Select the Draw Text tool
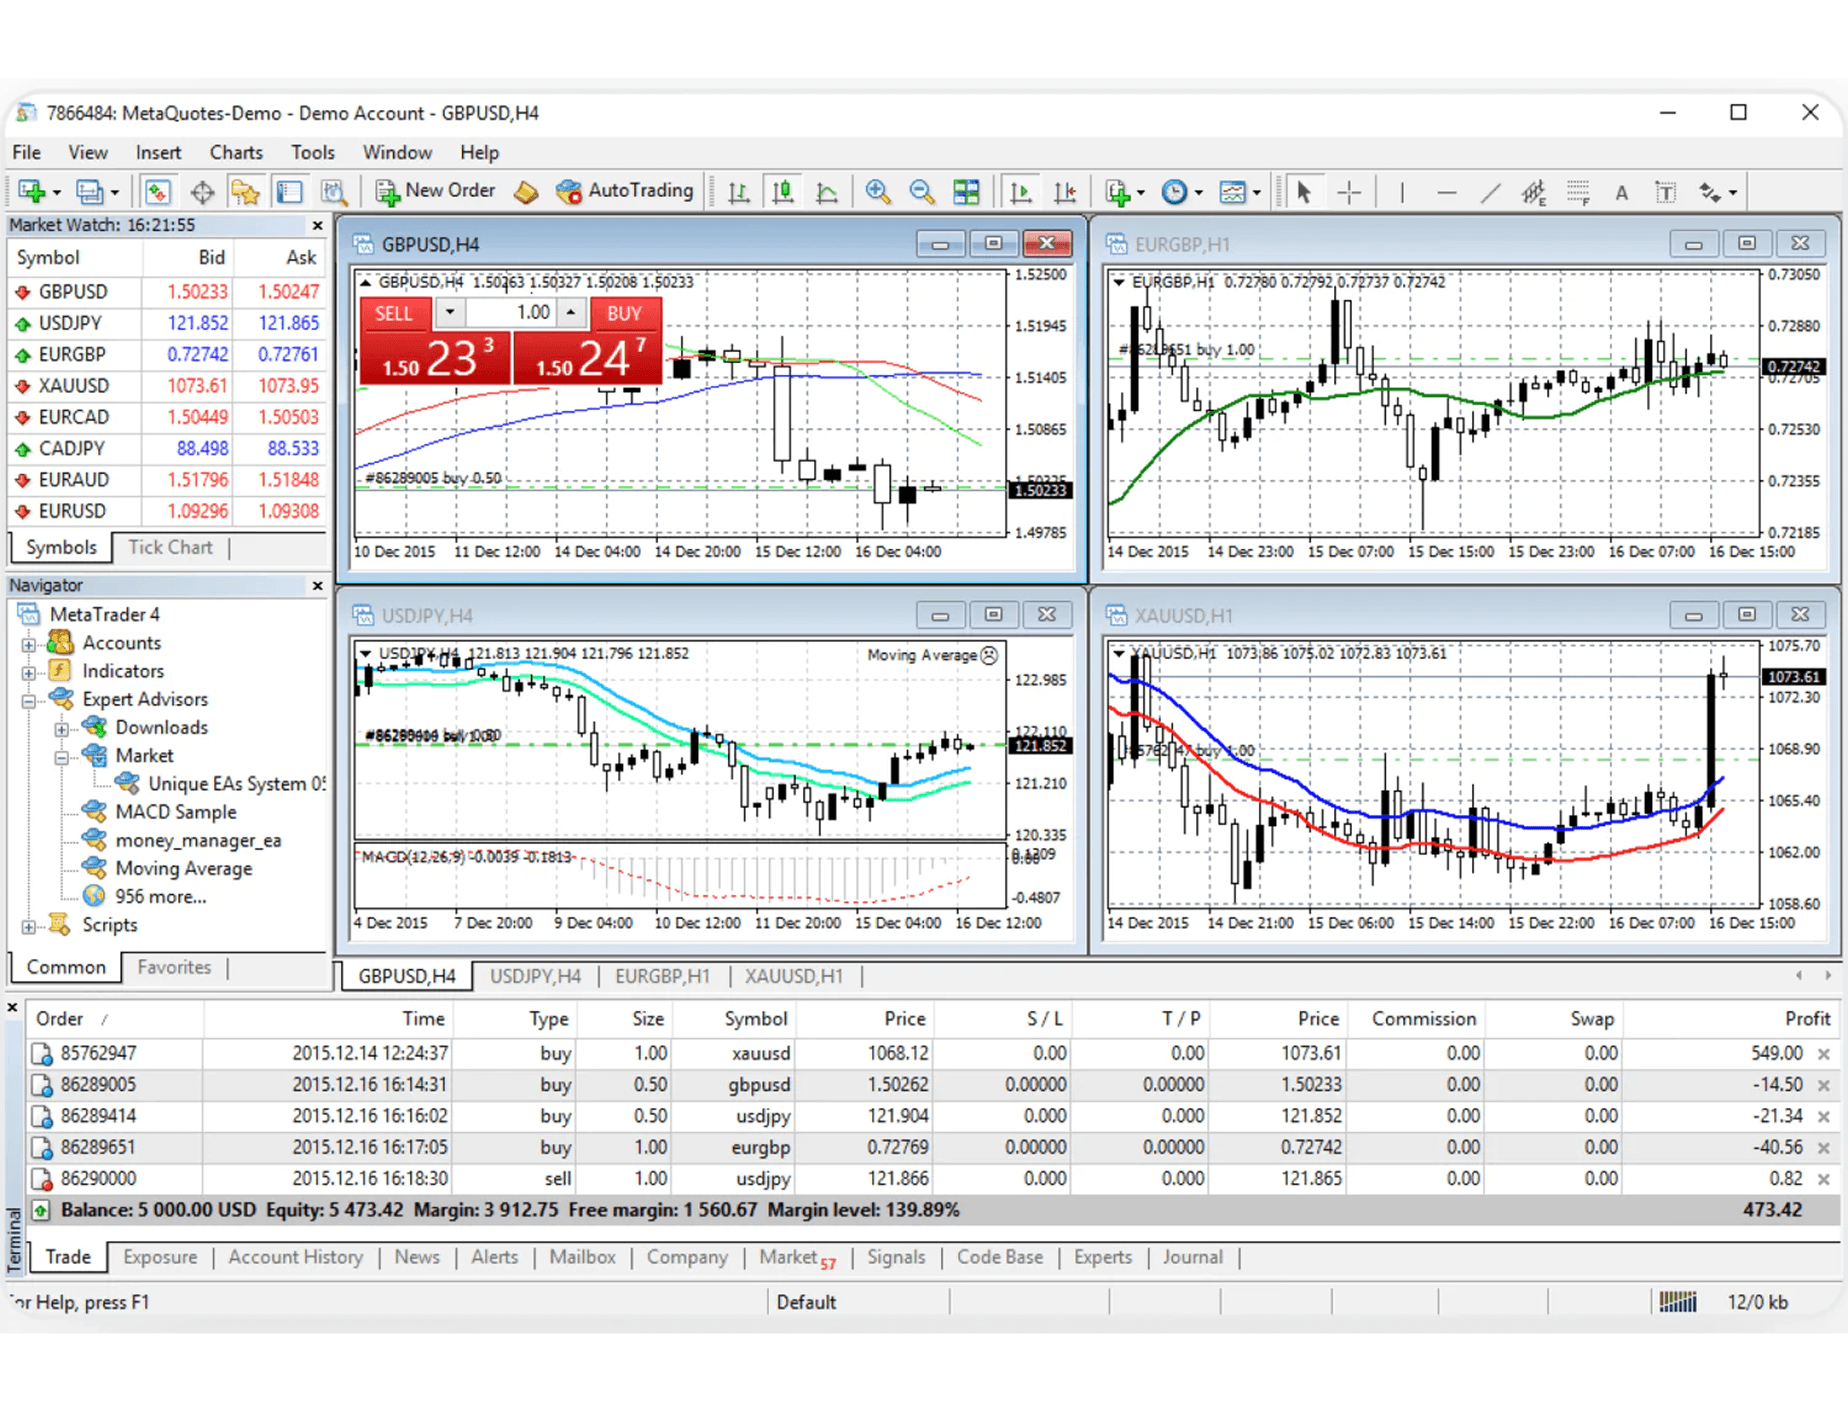 click(1621, 192)
